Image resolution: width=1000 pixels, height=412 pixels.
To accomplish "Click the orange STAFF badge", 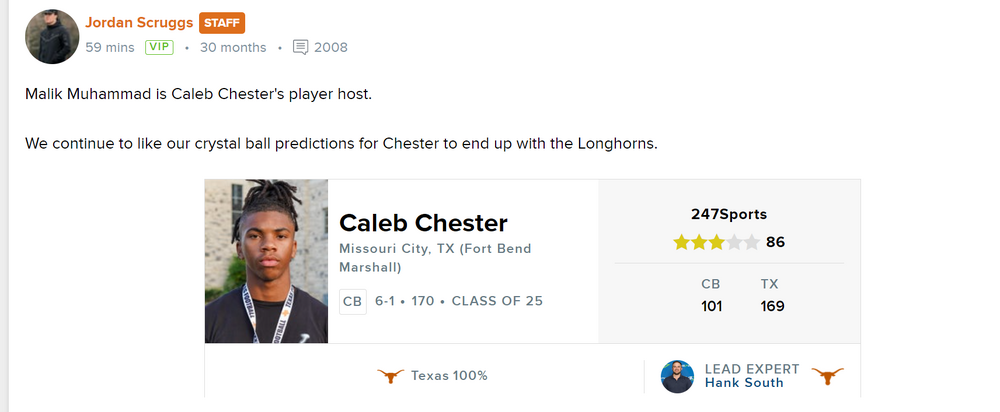I will click(222, 23).
